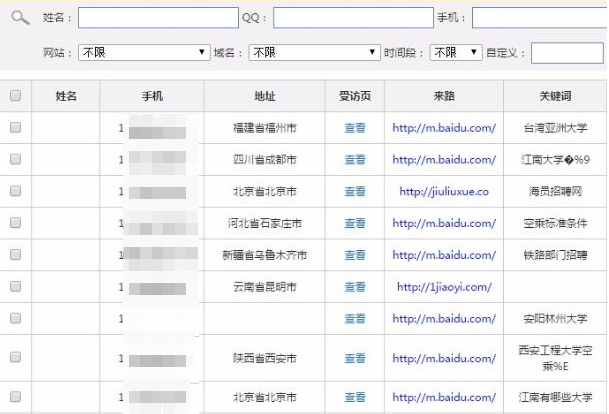Select the checkbox for 四川省成都市 row
Viewport: 609px width, 414px height.
(15, 159)
